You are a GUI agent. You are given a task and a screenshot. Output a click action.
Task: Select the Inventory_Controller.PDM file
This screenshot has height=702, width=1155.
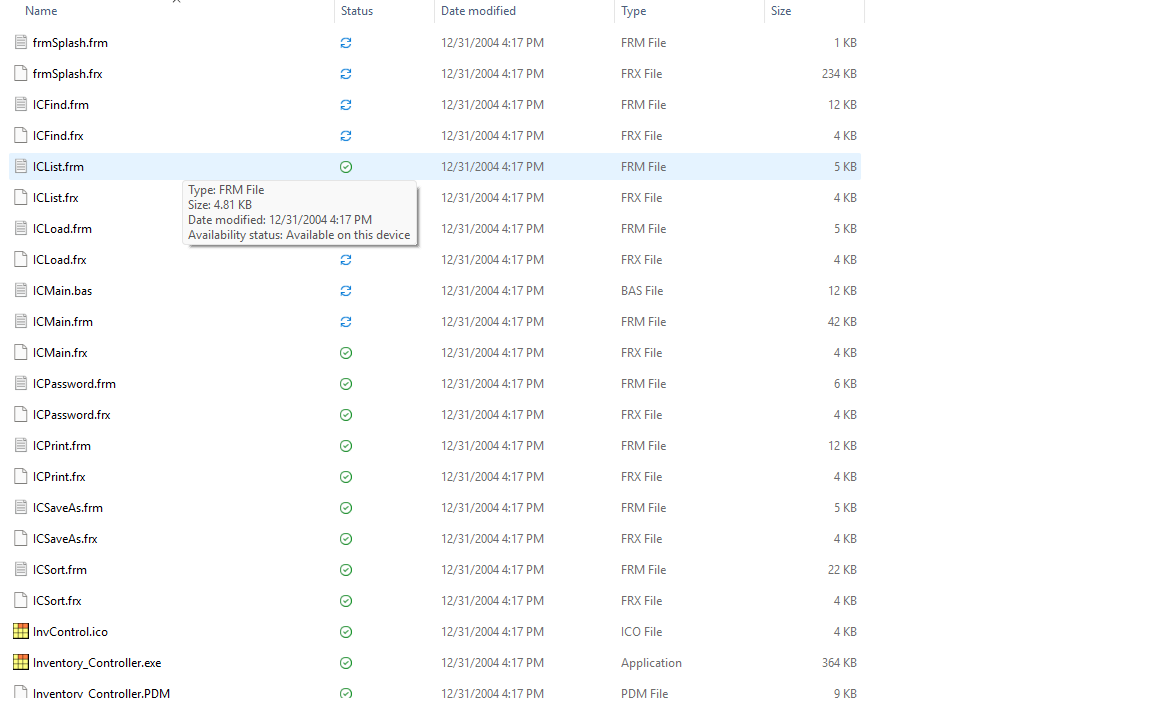coord(96,693)
